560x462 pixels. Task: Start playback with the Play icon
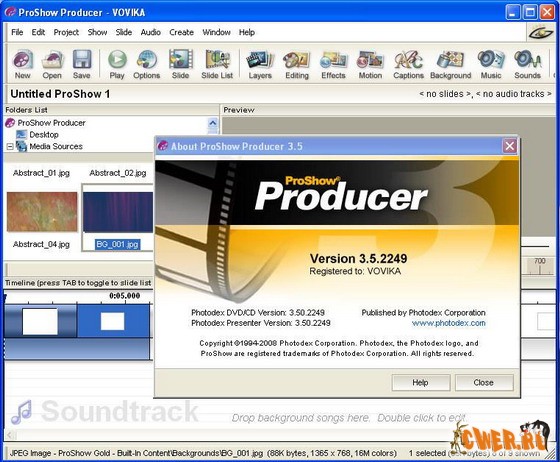point(117,64)
